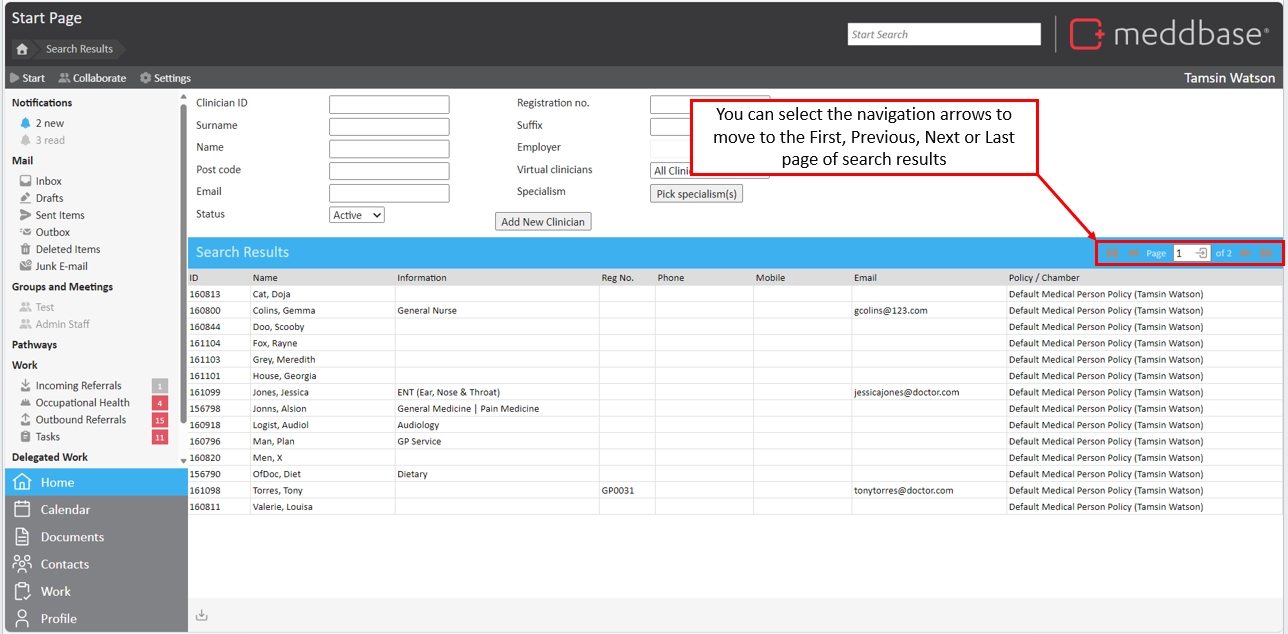Switch to the Calendar tab in sidebar
Image resolution: width=1288 pixels, height=634 pixels.
pyautogui.click(x=65, y=510)
